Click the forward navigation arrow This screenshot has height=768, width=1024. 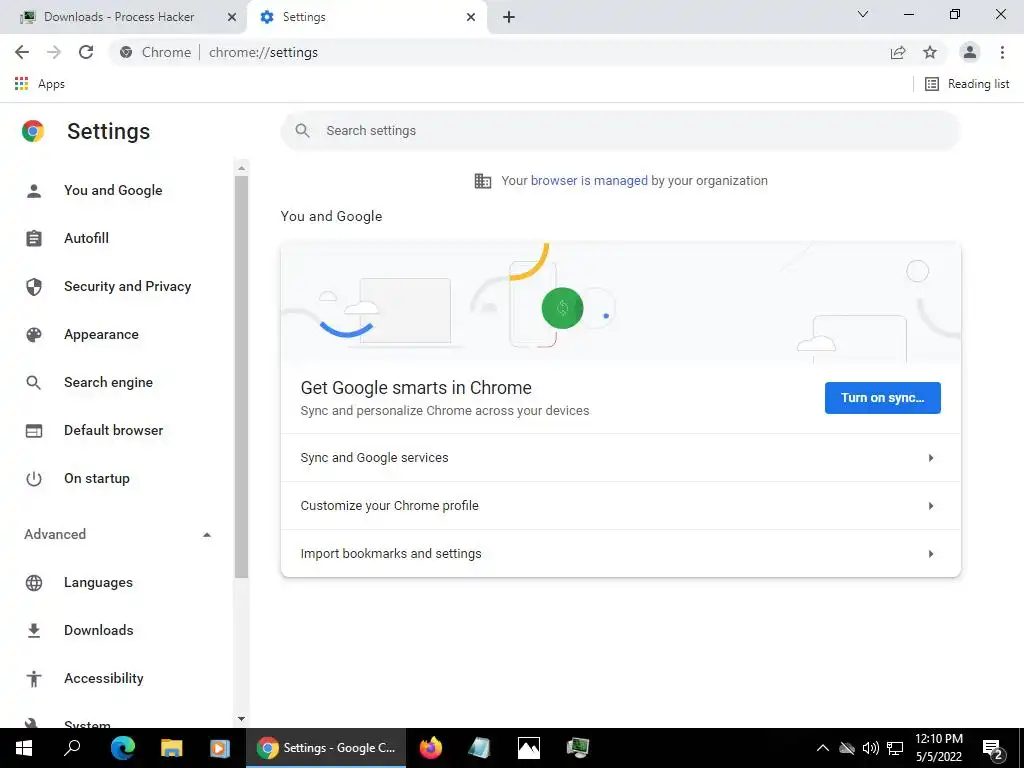pyautogui.click(x=54, y=52)
